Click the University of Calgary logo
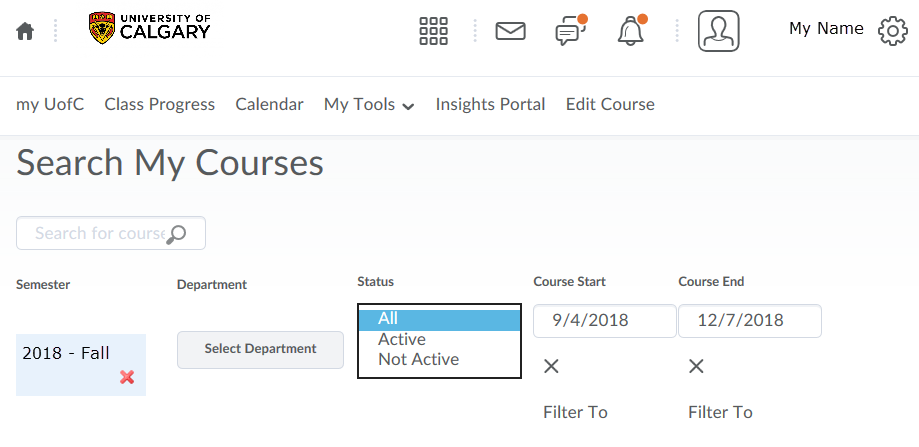Screen dimensions: 919x447 point(149,28)
